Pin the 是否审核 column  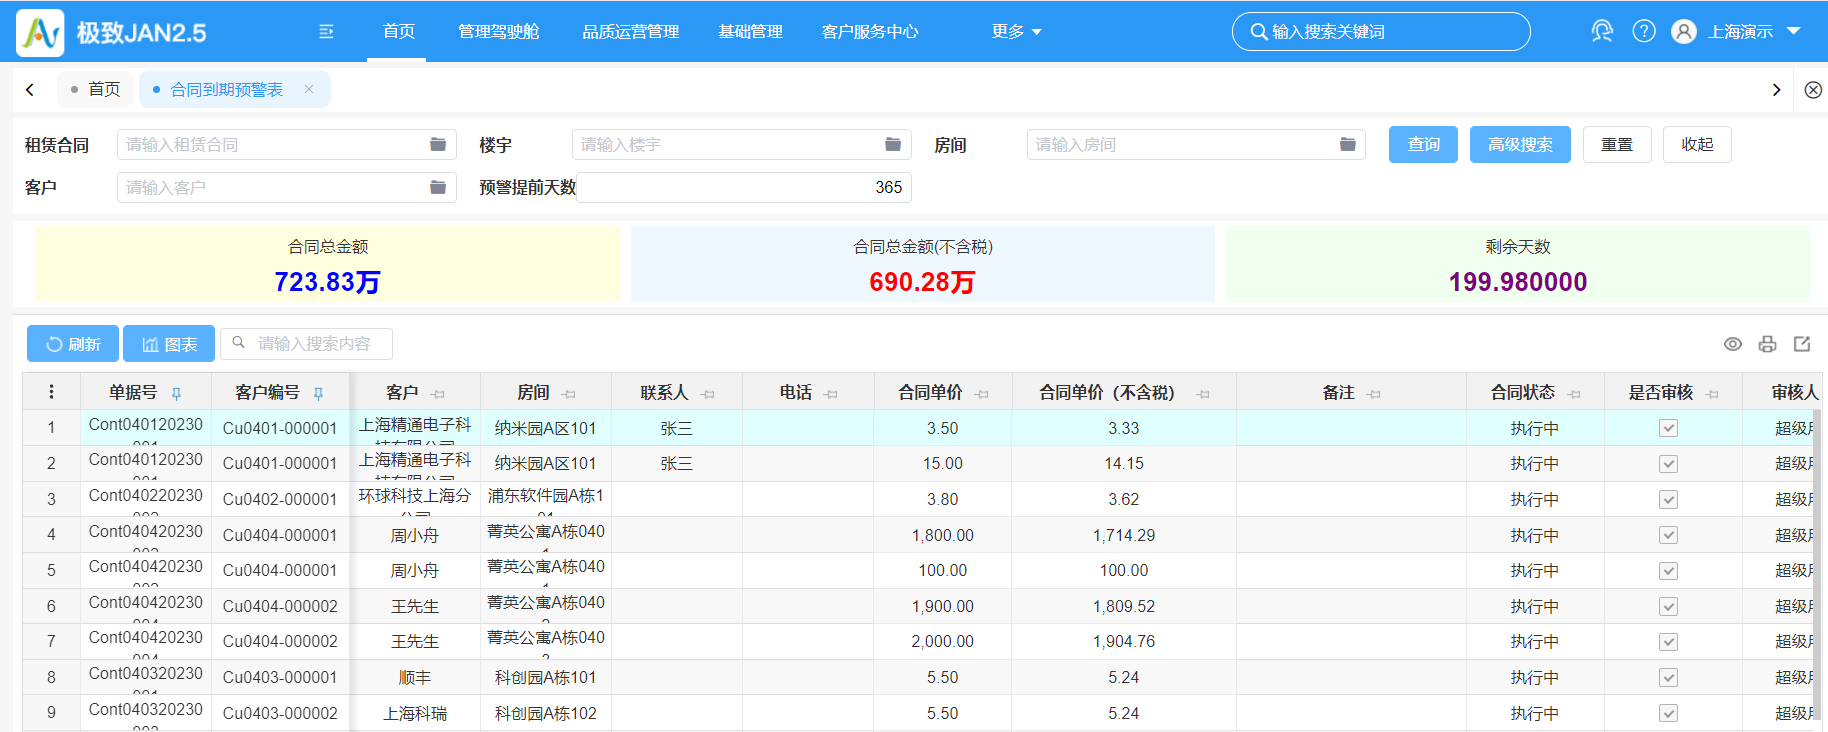pyautogui.click(x=1712, y=394)
